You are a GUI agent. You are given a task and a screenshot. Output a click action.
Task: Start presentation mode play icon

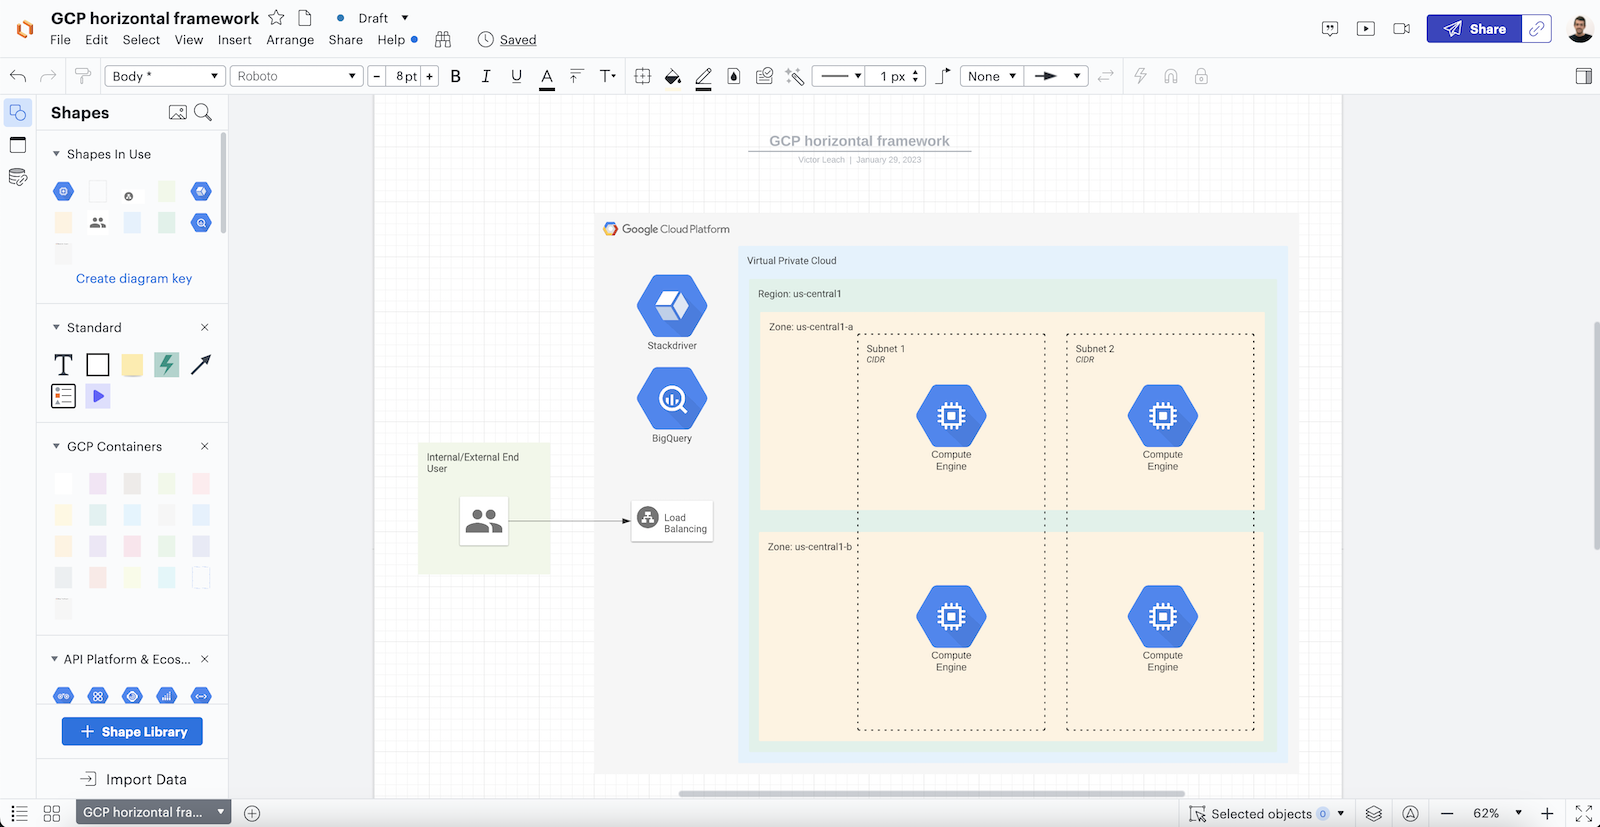click(1366, 29)
